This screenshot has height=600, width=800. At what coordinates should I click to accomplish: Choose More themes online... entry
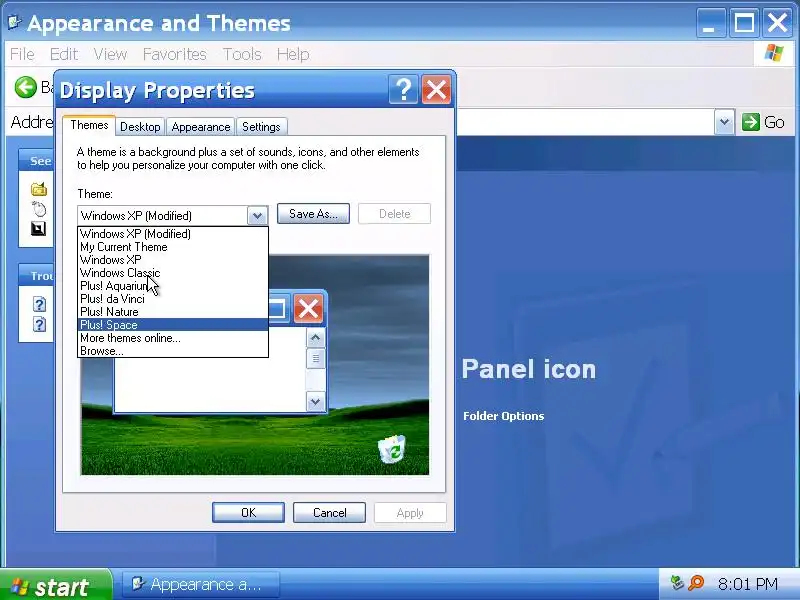coord(173,338)
